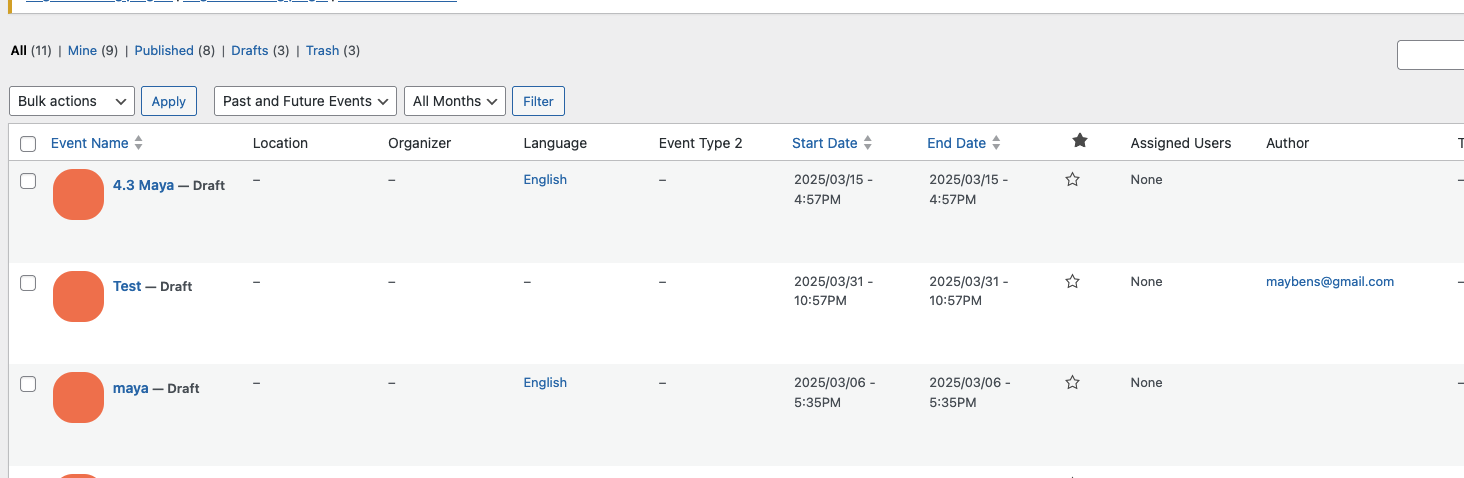Click the search input field
This screenshot has height=478, width=1464.
pos(1431,55)
